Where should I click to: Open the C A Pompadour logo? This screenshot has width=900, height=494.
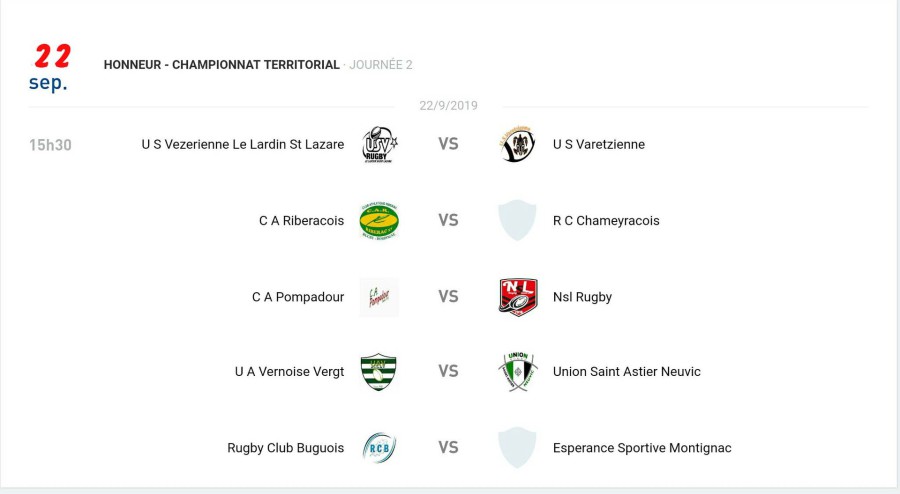tap(379, 297)
